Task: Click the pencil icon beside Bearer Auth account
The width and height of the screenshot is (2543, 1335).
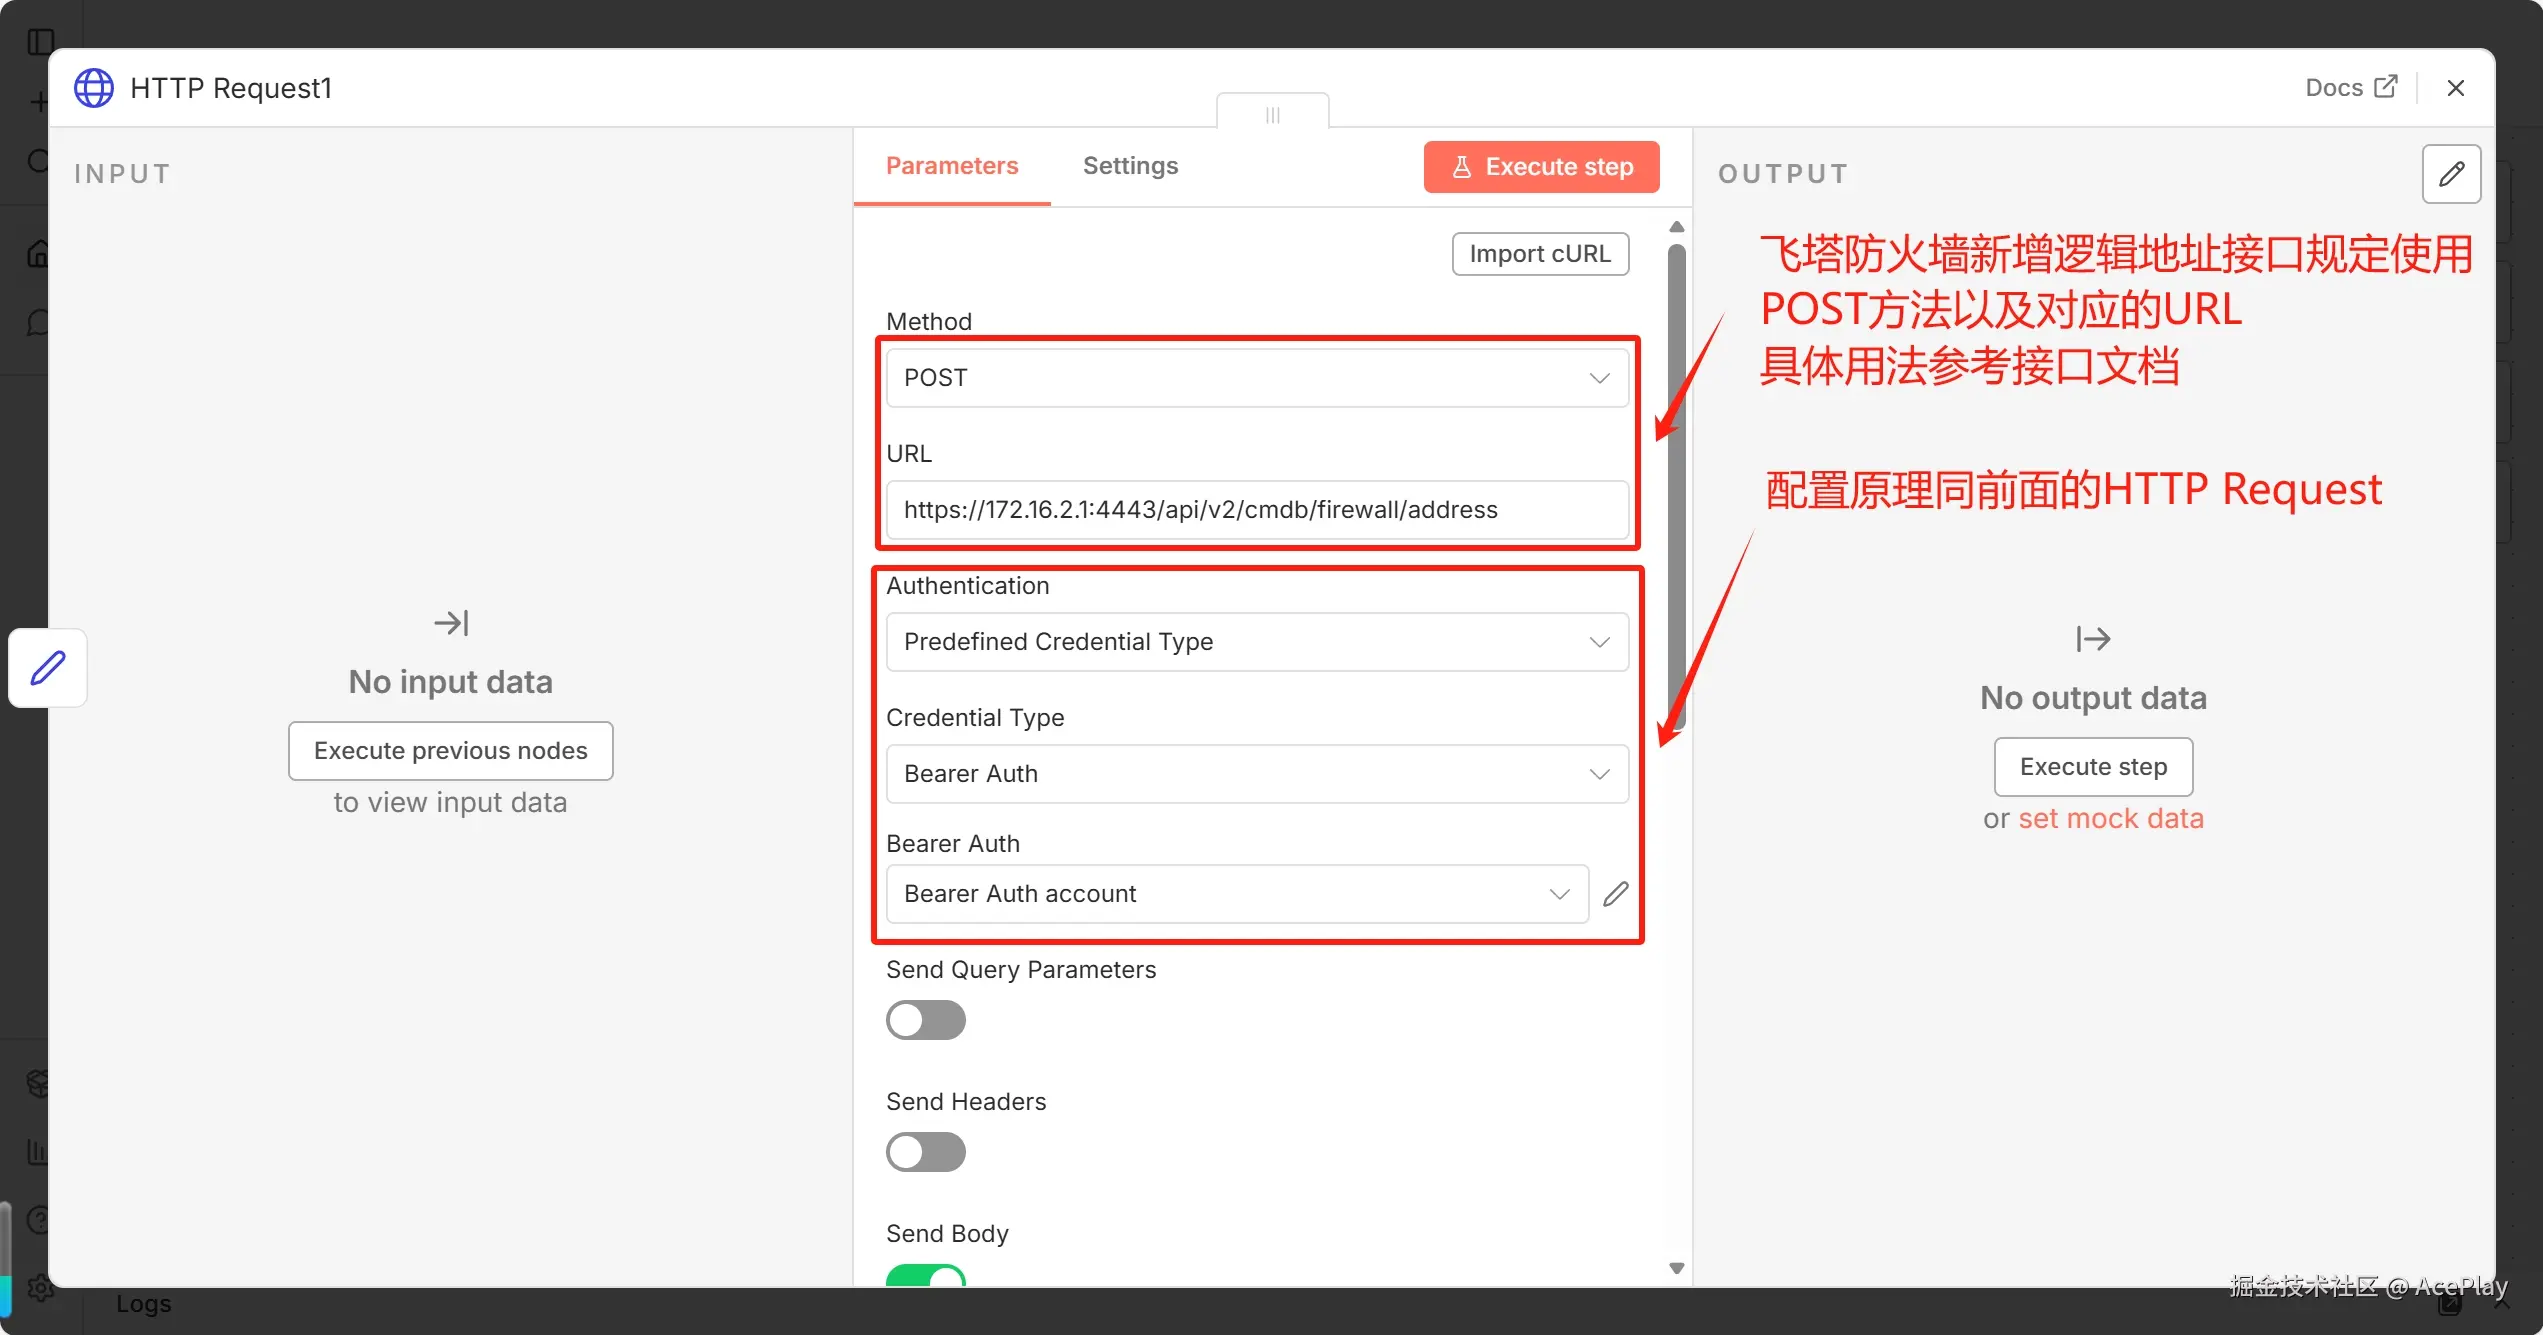Action: 1615,894
